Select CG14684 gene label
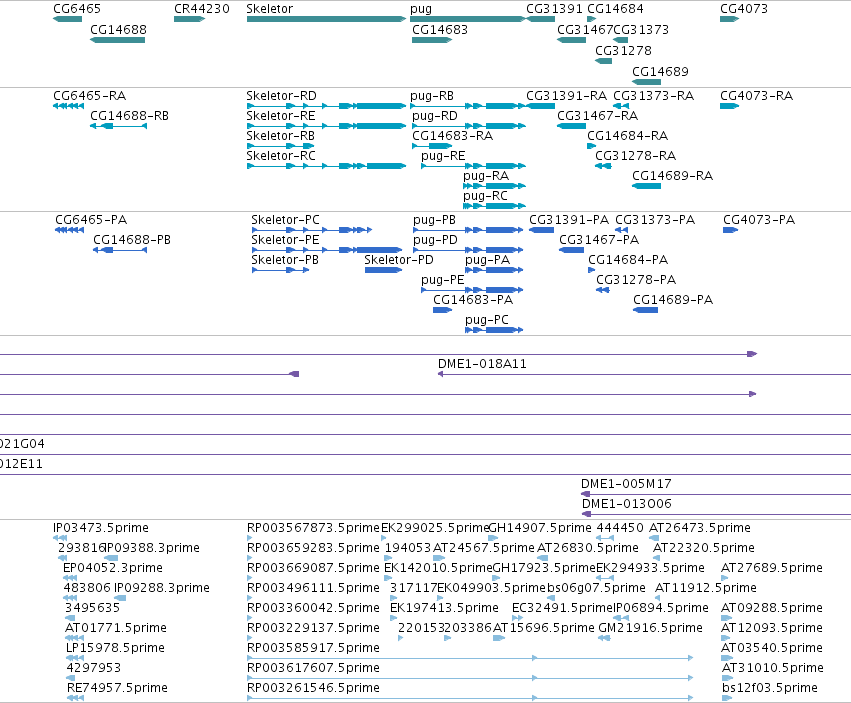Image resolution: width=851 pixels, height=703 pixels. [615, 9]
